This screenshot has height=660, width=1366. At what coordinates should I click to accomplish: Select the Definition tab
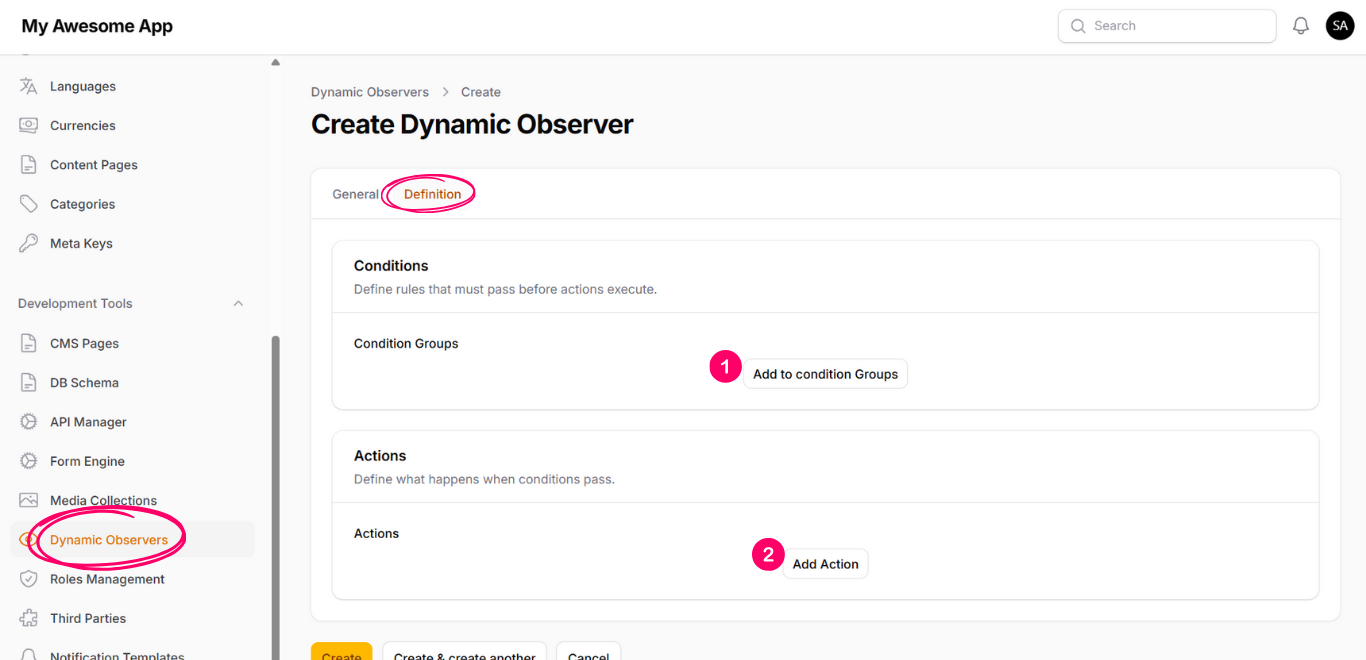click(432, 194)
